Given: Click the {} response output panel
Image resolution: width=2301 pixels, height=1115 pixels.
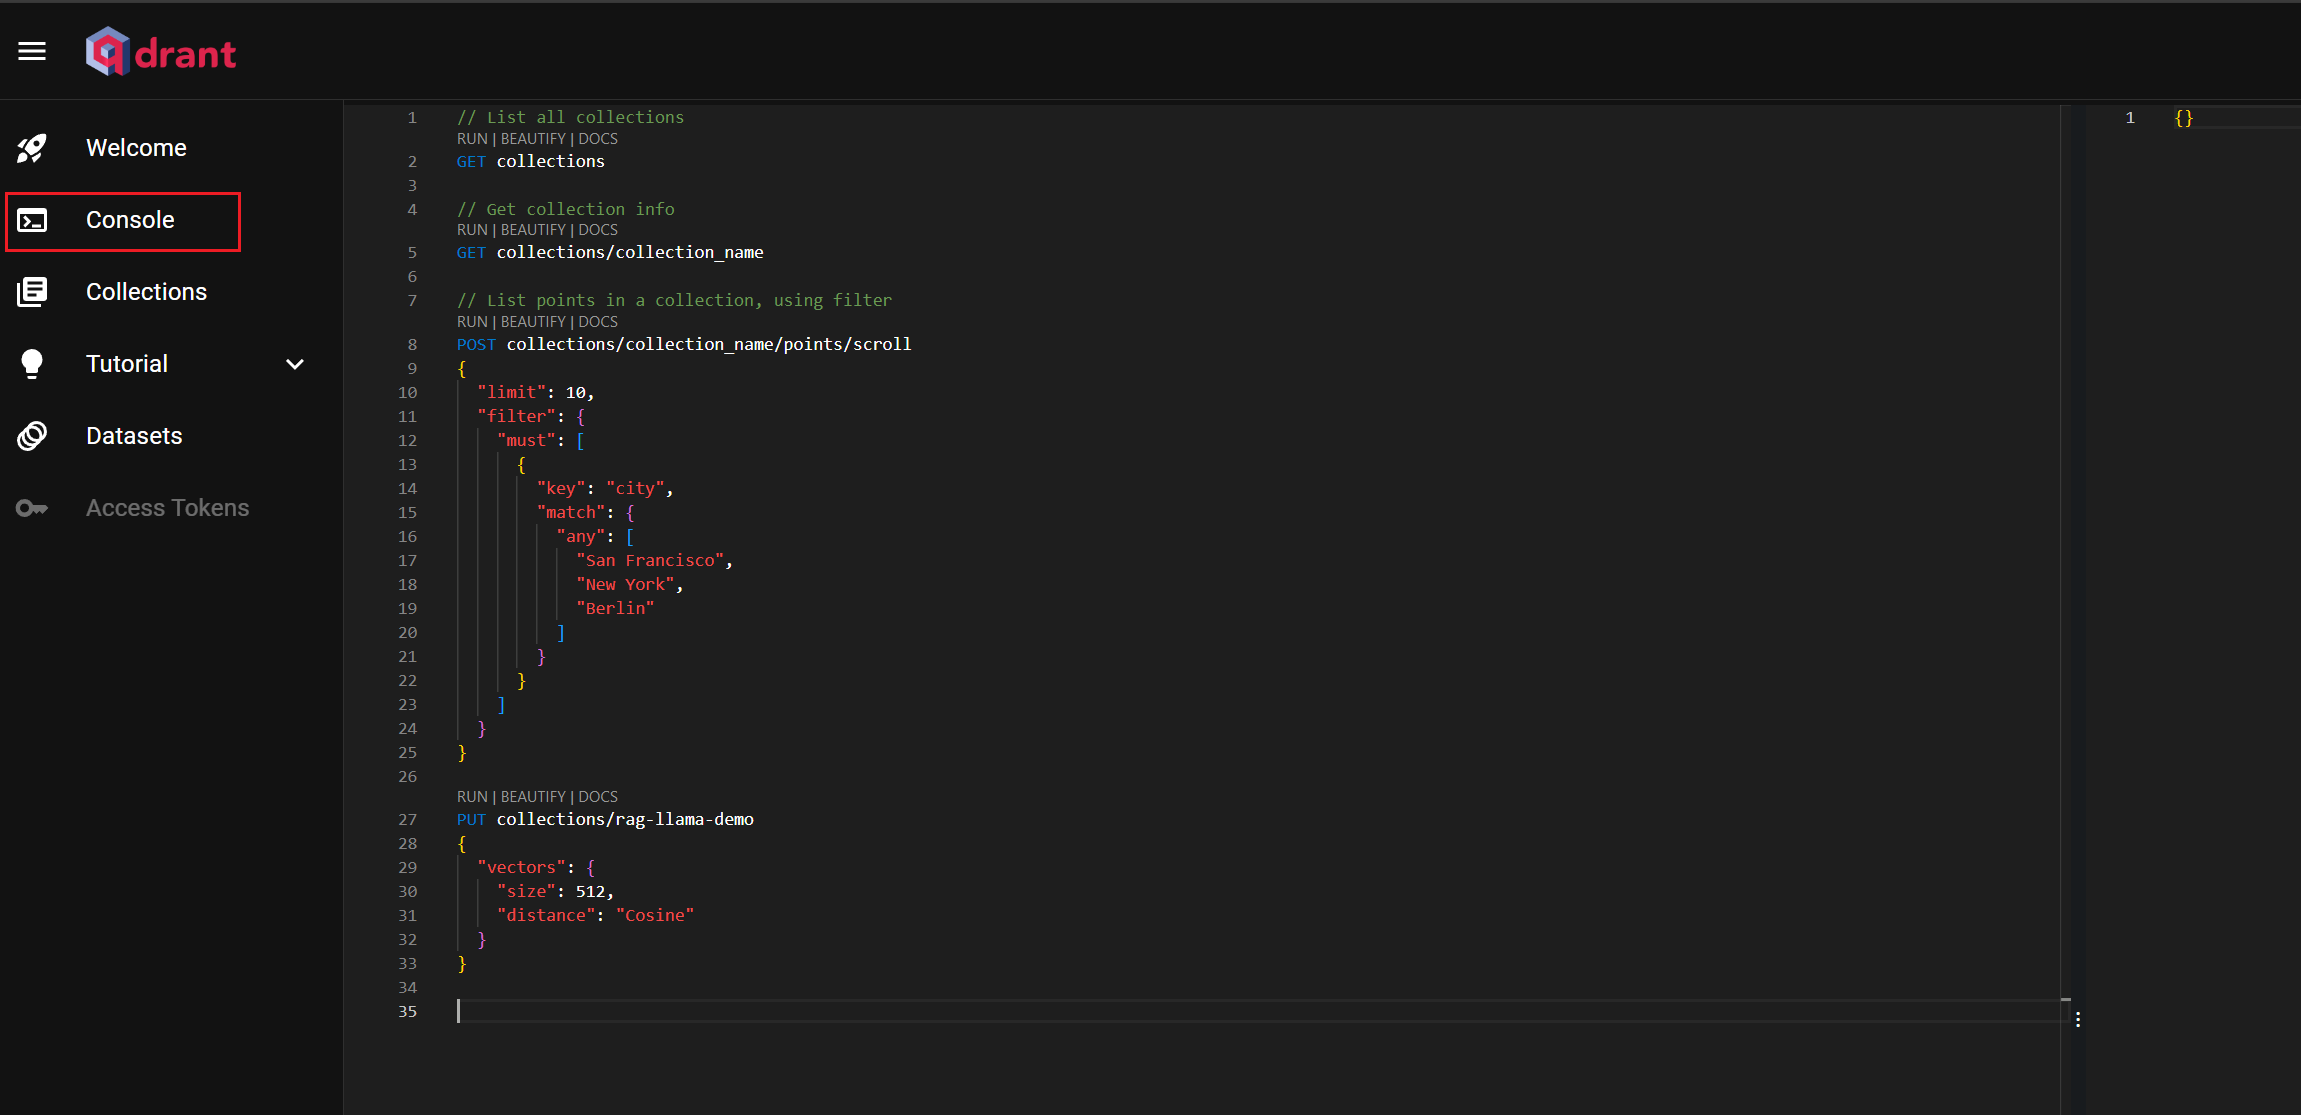Looking at the screenshot, I should 2183,118.
